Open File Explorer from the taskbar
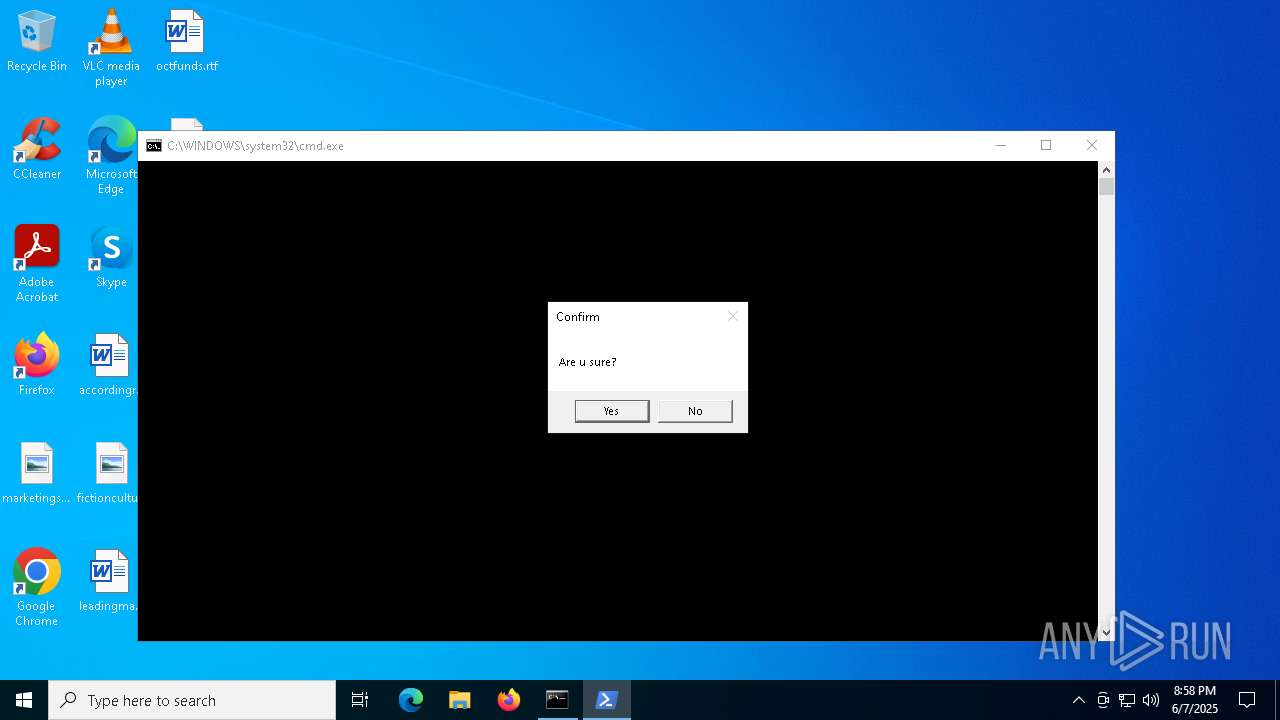 tap(460, 700)
